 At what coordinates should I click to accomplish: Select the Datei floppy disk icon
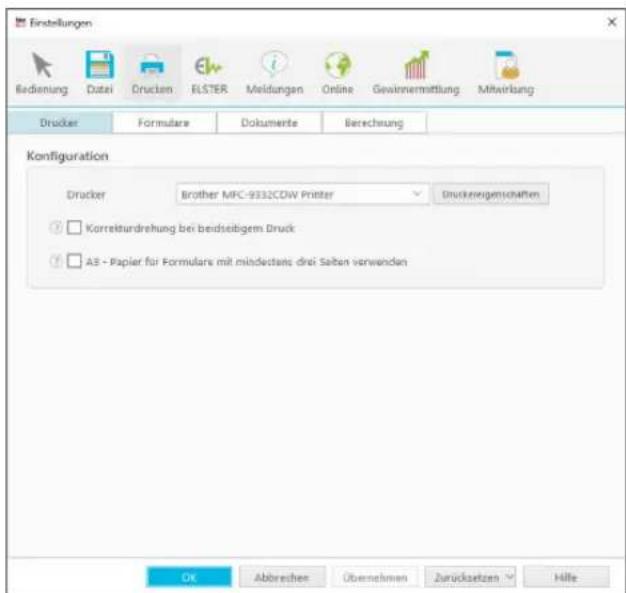click(100, 65)
